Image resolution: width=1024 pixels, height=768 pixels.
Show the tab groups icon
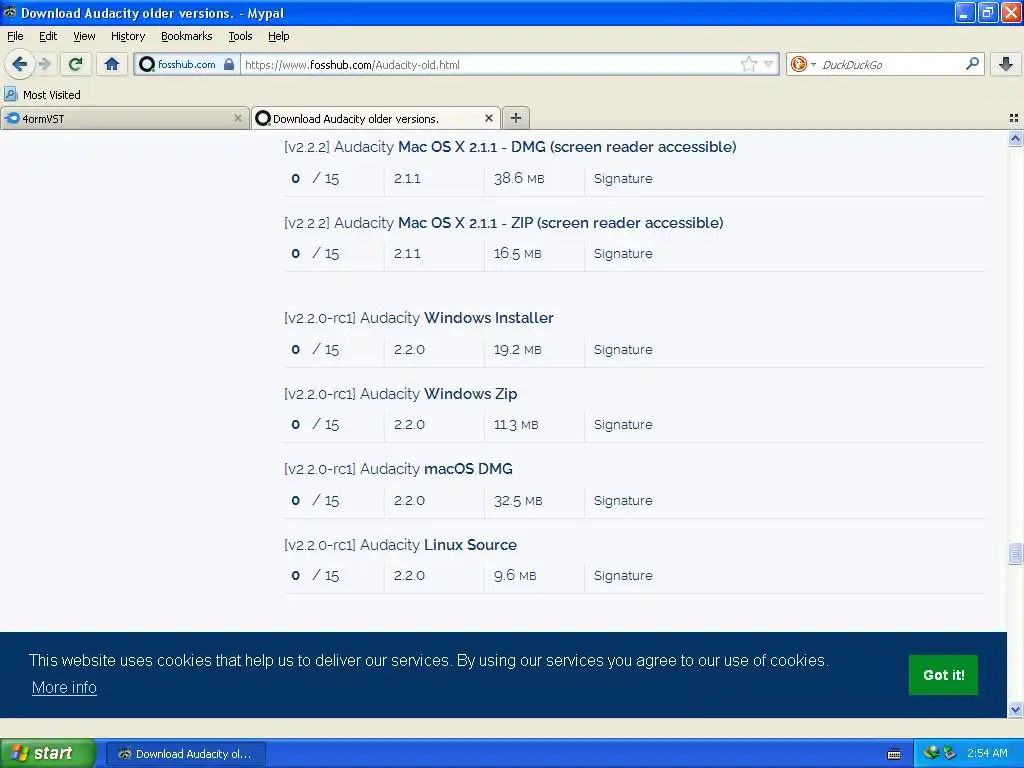1014,118
